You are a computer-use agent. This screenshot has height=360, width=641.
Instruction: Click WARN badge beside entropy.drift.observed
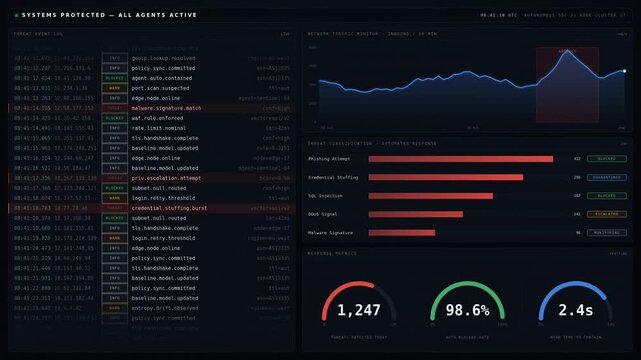114,308
